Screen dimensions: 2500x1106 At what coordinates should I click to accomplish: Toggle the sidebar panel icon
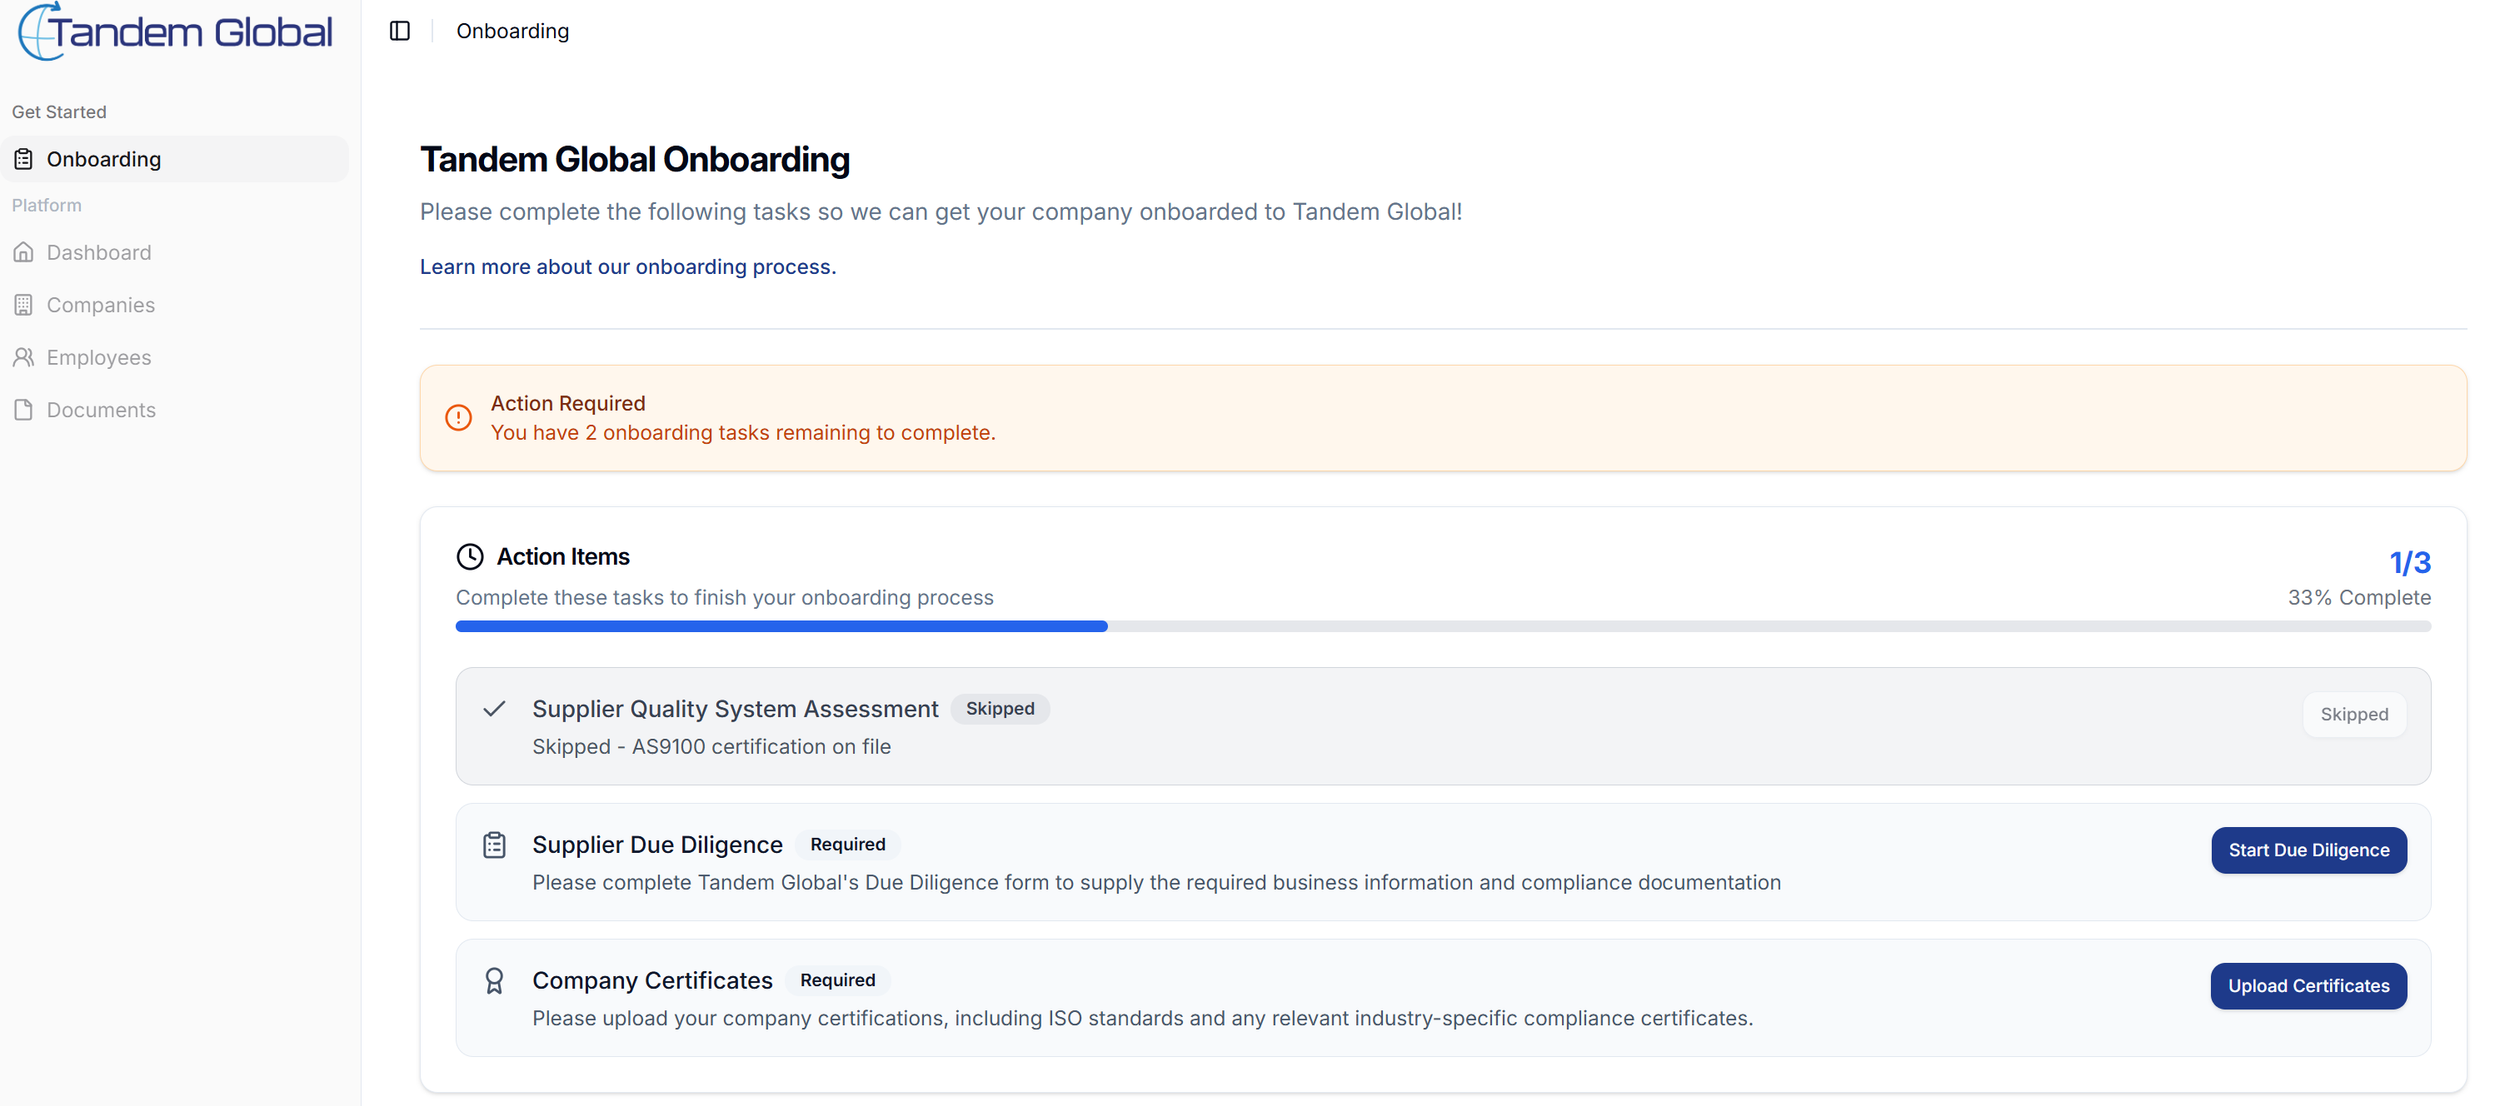click(399, 31)
